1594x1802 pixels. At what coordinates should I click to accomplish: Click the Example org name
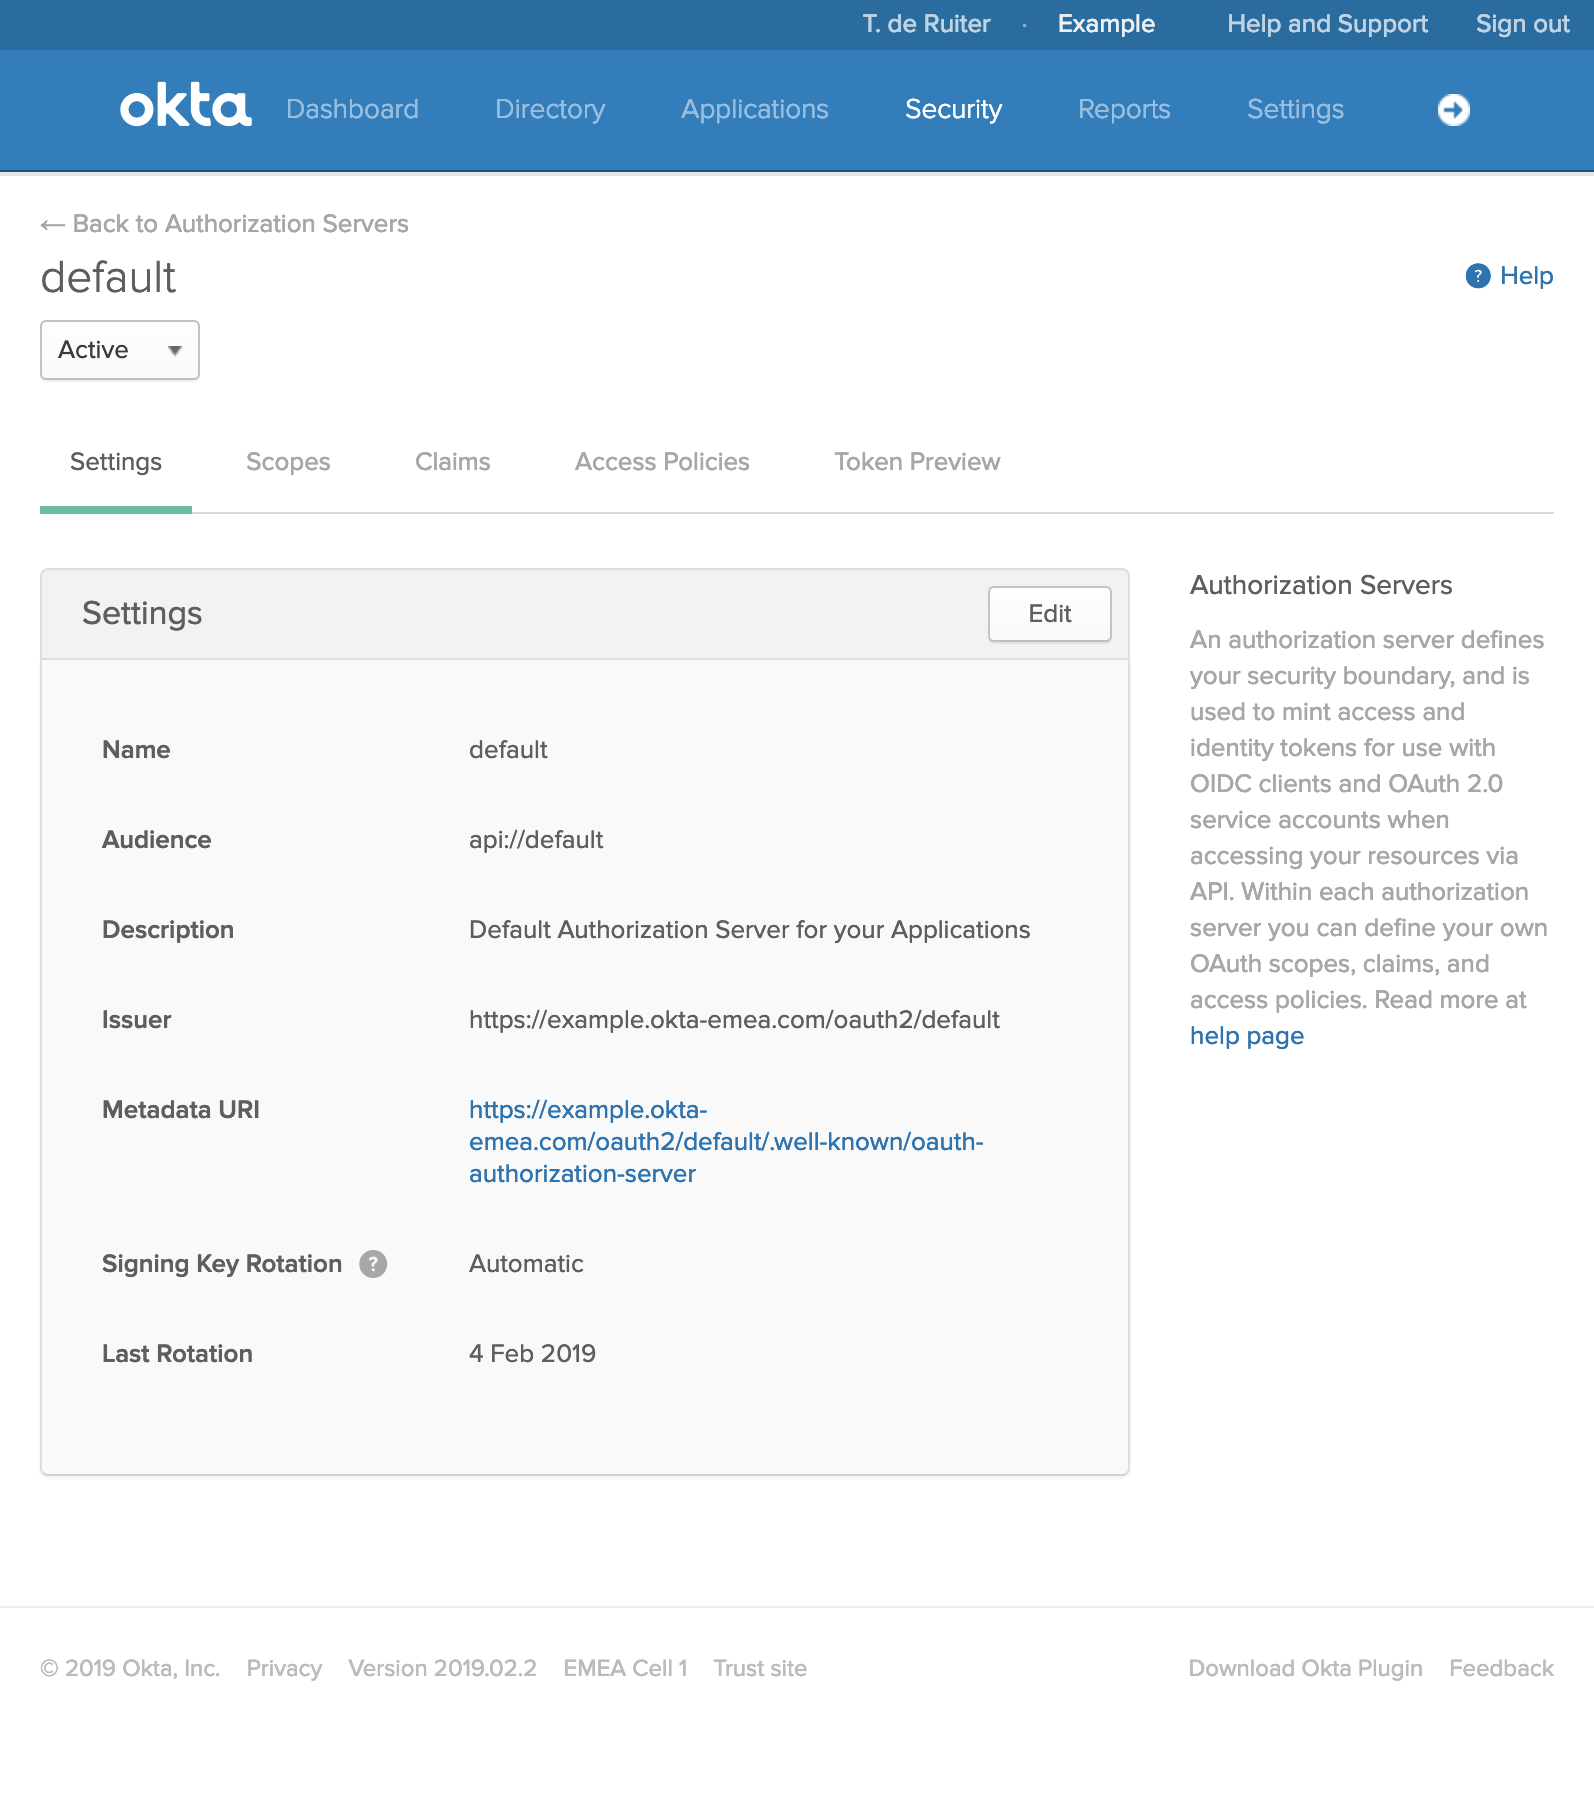tap(1106, 24)
